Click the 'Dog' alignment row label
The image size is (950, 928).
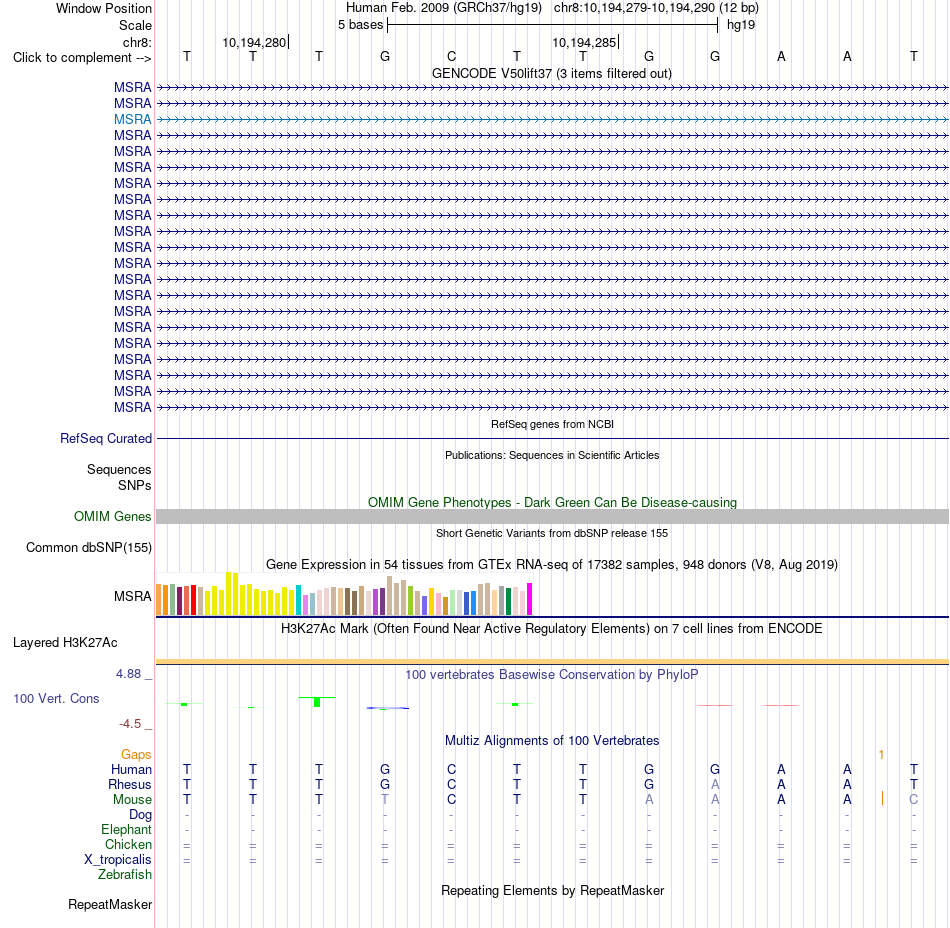click(x=140, y=815)
